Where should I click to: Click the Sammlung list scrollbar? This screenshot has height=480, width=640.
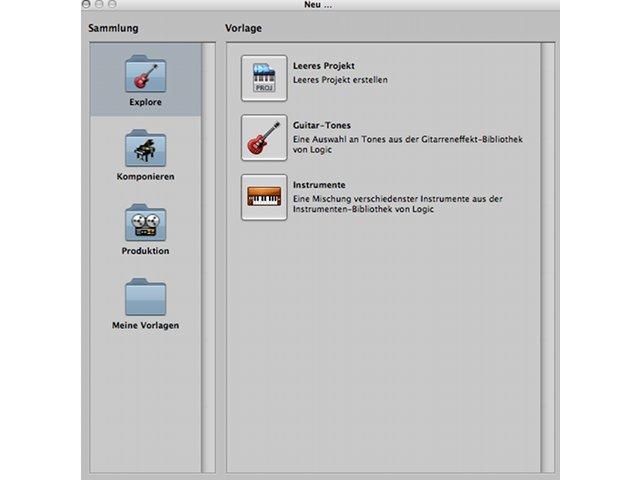point(209,258)
